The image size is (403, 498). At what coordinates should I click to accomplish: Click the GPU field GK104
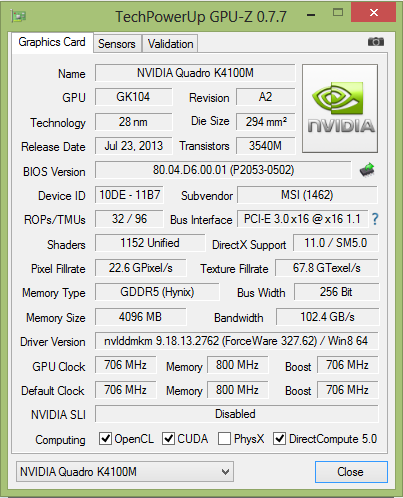(133, 97)
